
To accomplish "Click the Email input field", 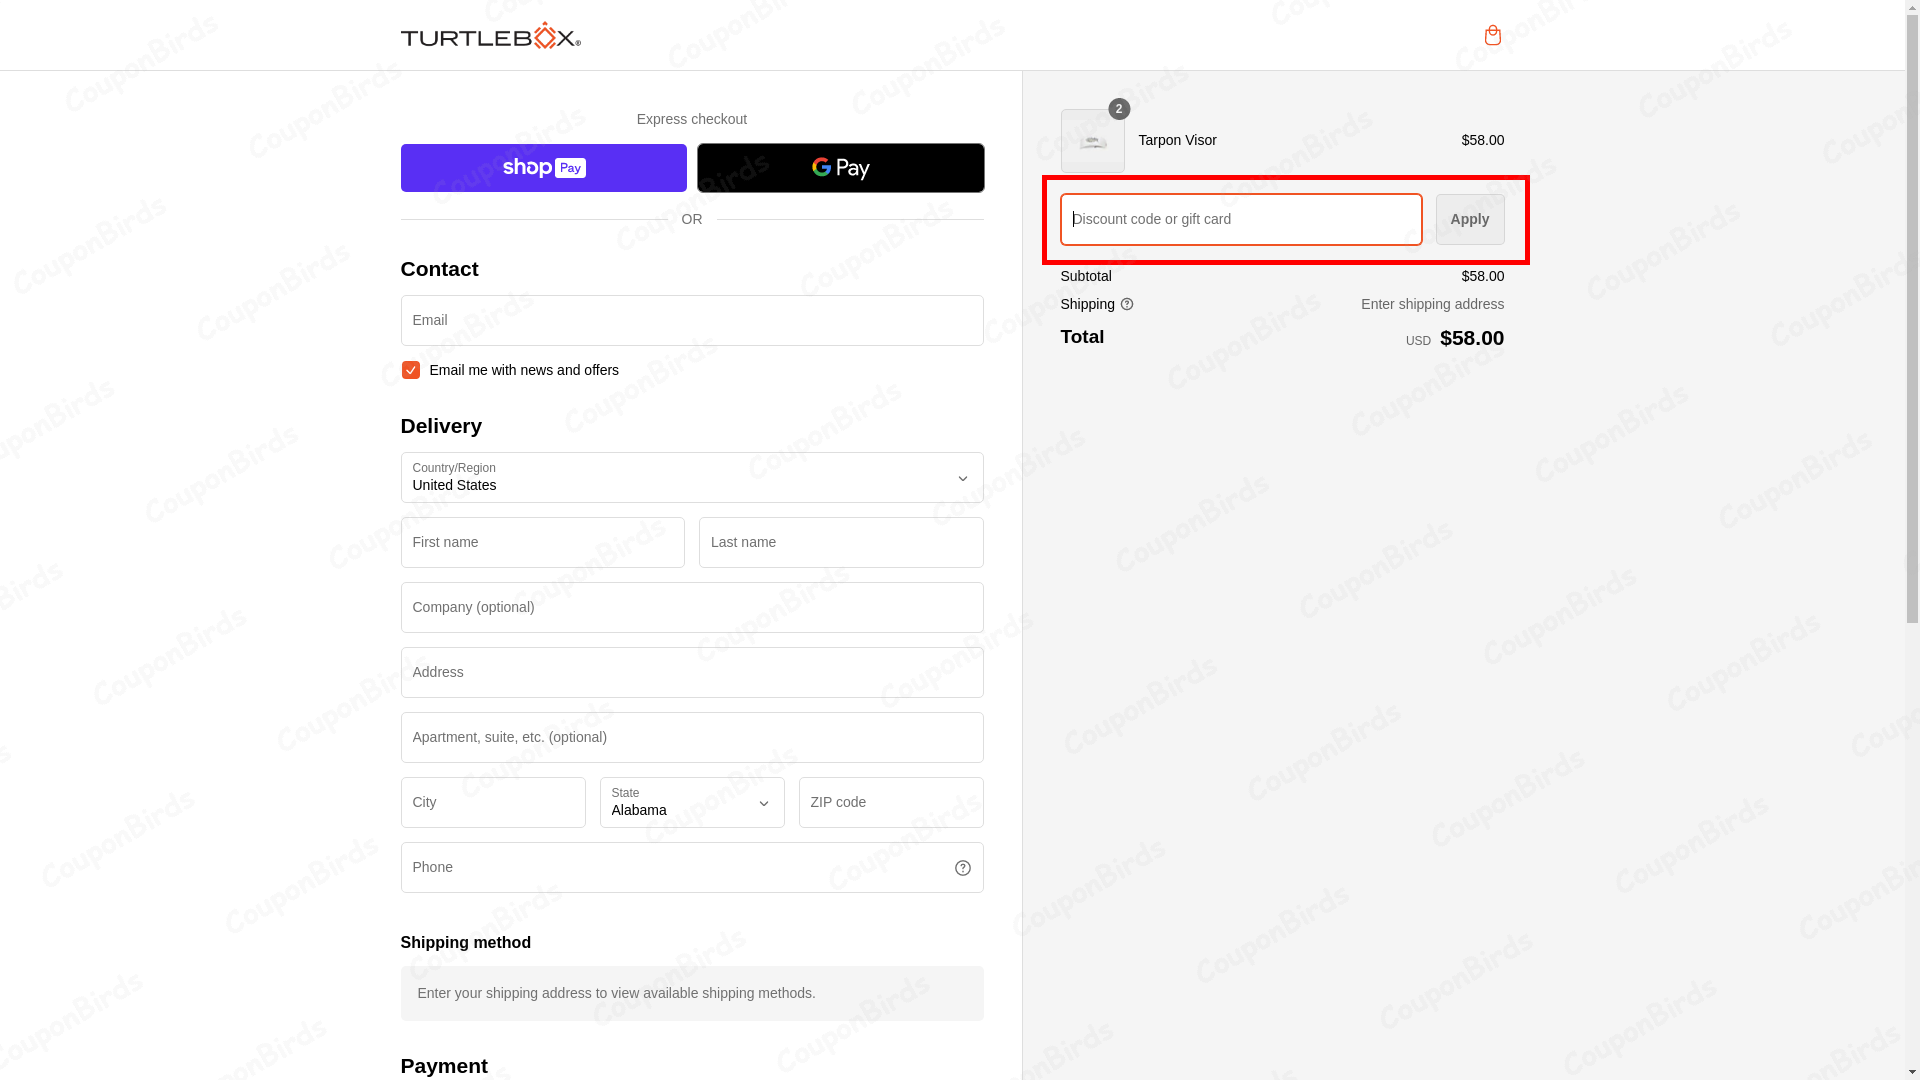I will [691, 321].
